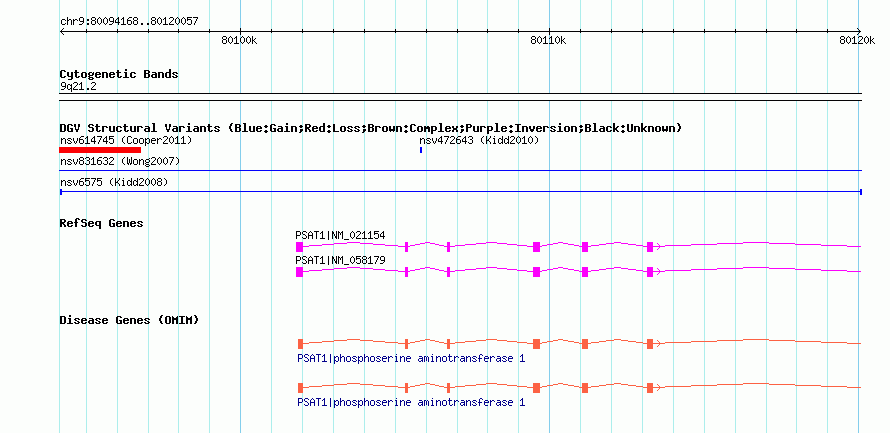This screenshot has height=433, width=890.
Task: Open the nsv6575 (Kidd2008) variant label
Action: [x=114, y=182]
